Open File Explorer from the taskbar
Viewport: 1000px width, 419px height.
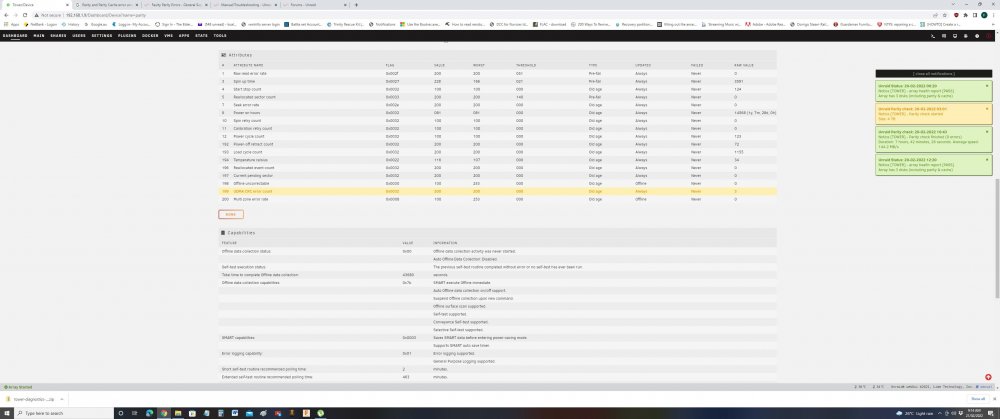177,413
